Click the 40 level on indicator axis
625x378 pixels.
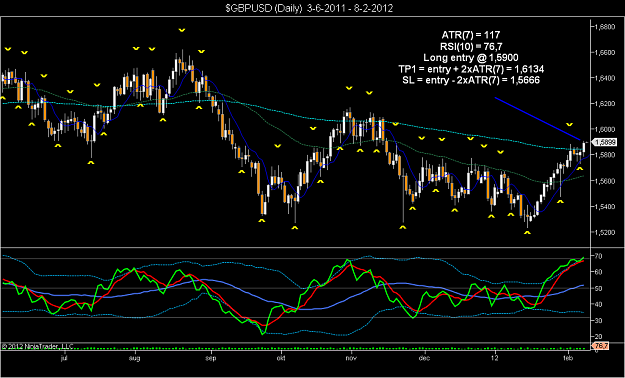(598, 304)
